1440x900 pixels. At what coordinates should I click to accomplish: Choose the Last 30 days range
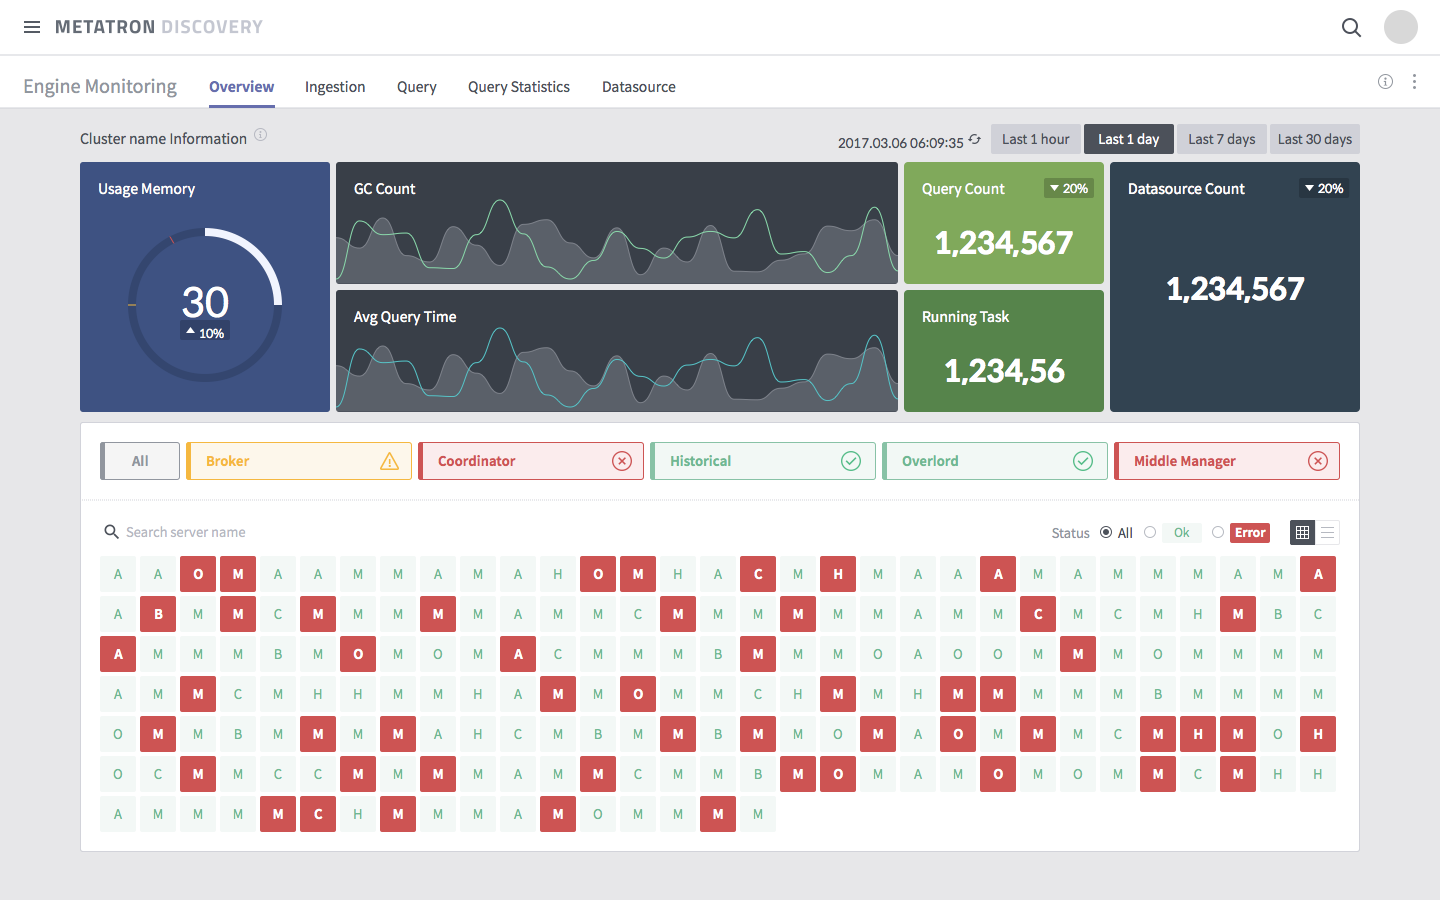[x=1315, y=139]
